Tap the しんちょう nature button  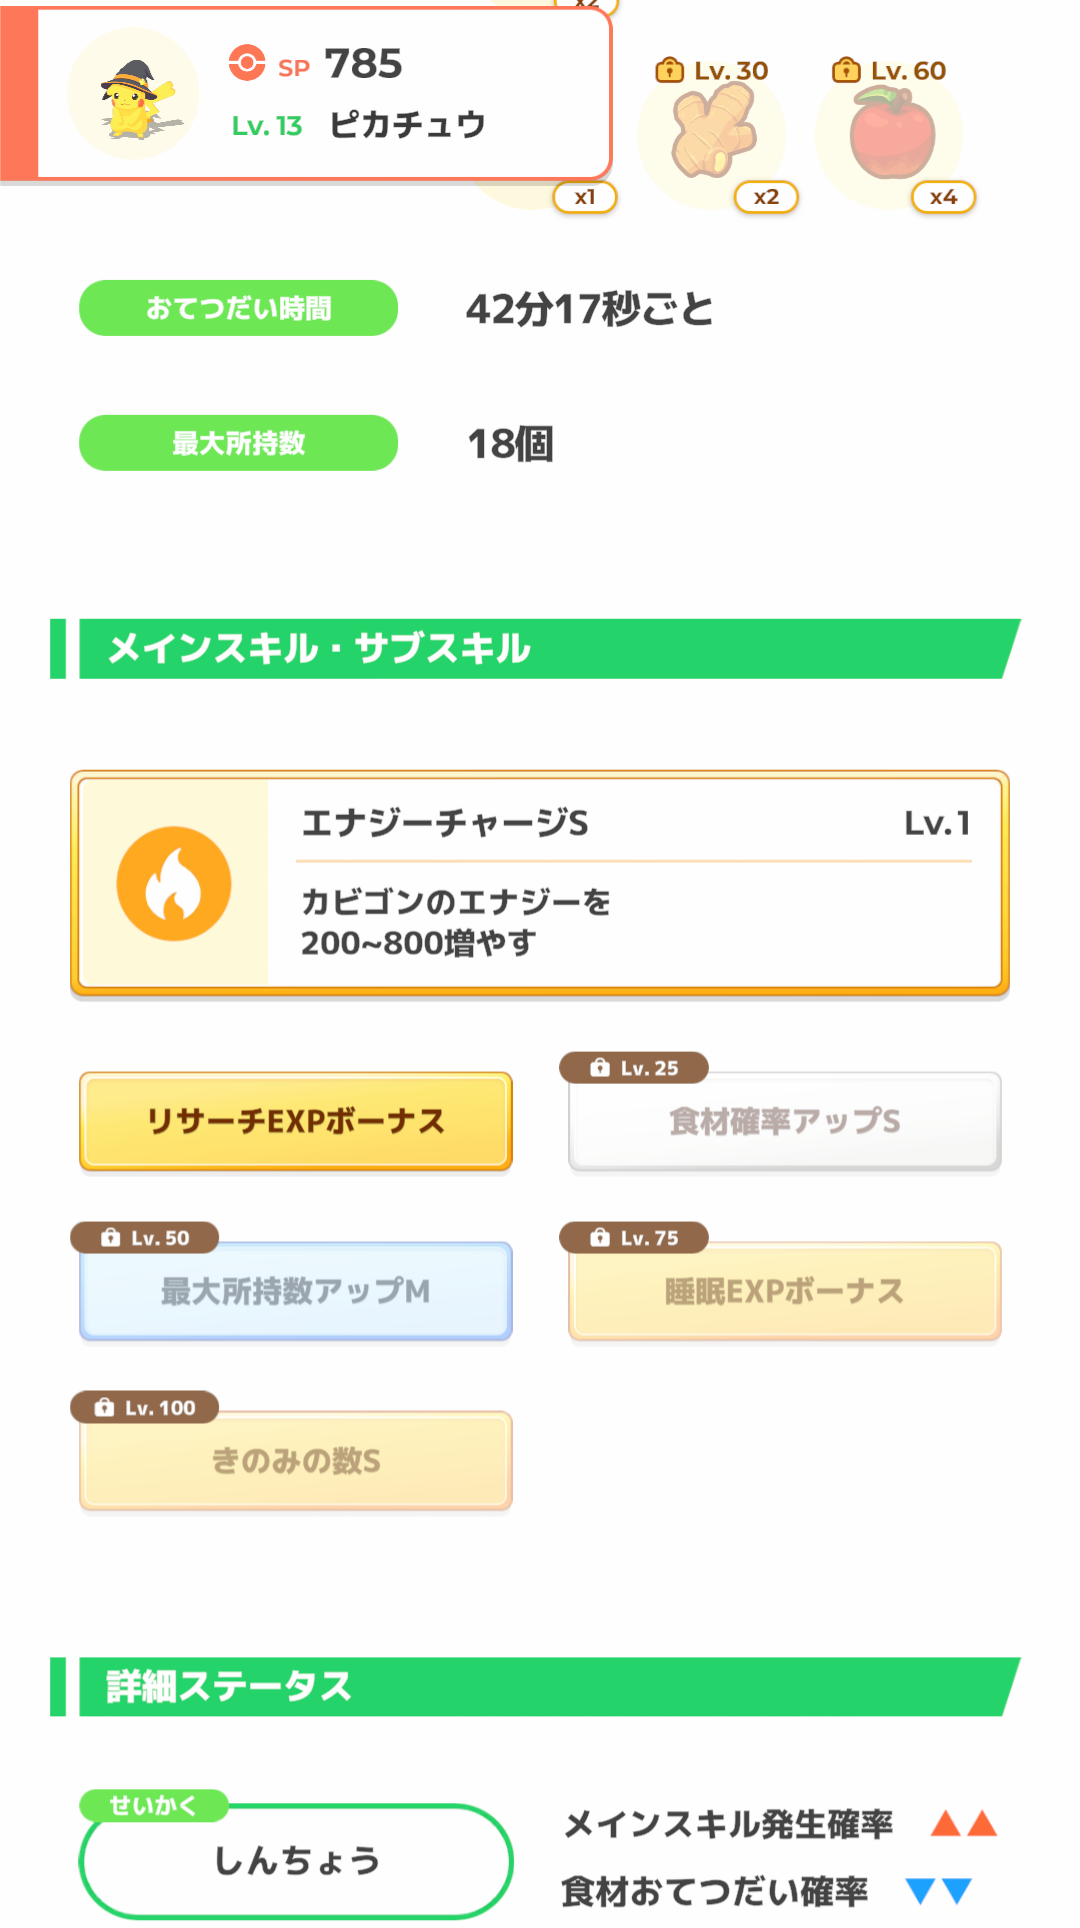(296, 1861)
